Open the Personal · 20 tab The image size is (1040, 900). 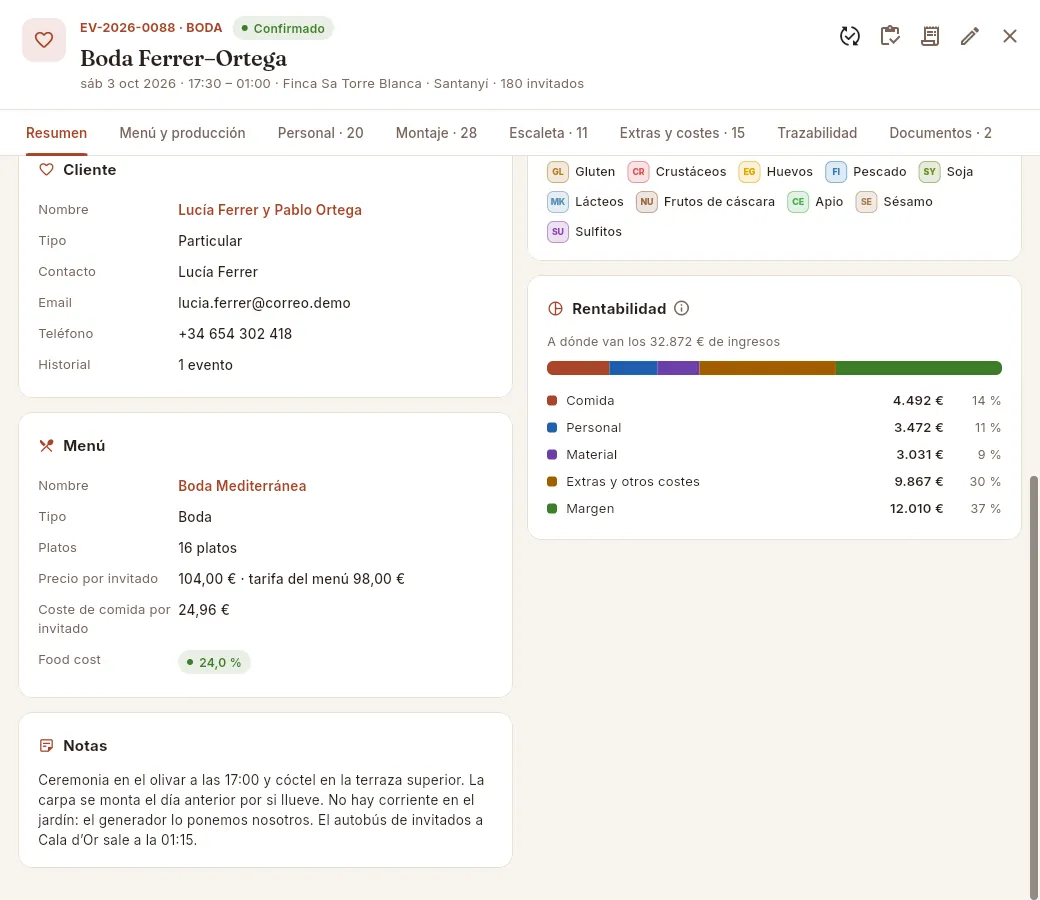point(320,133)
